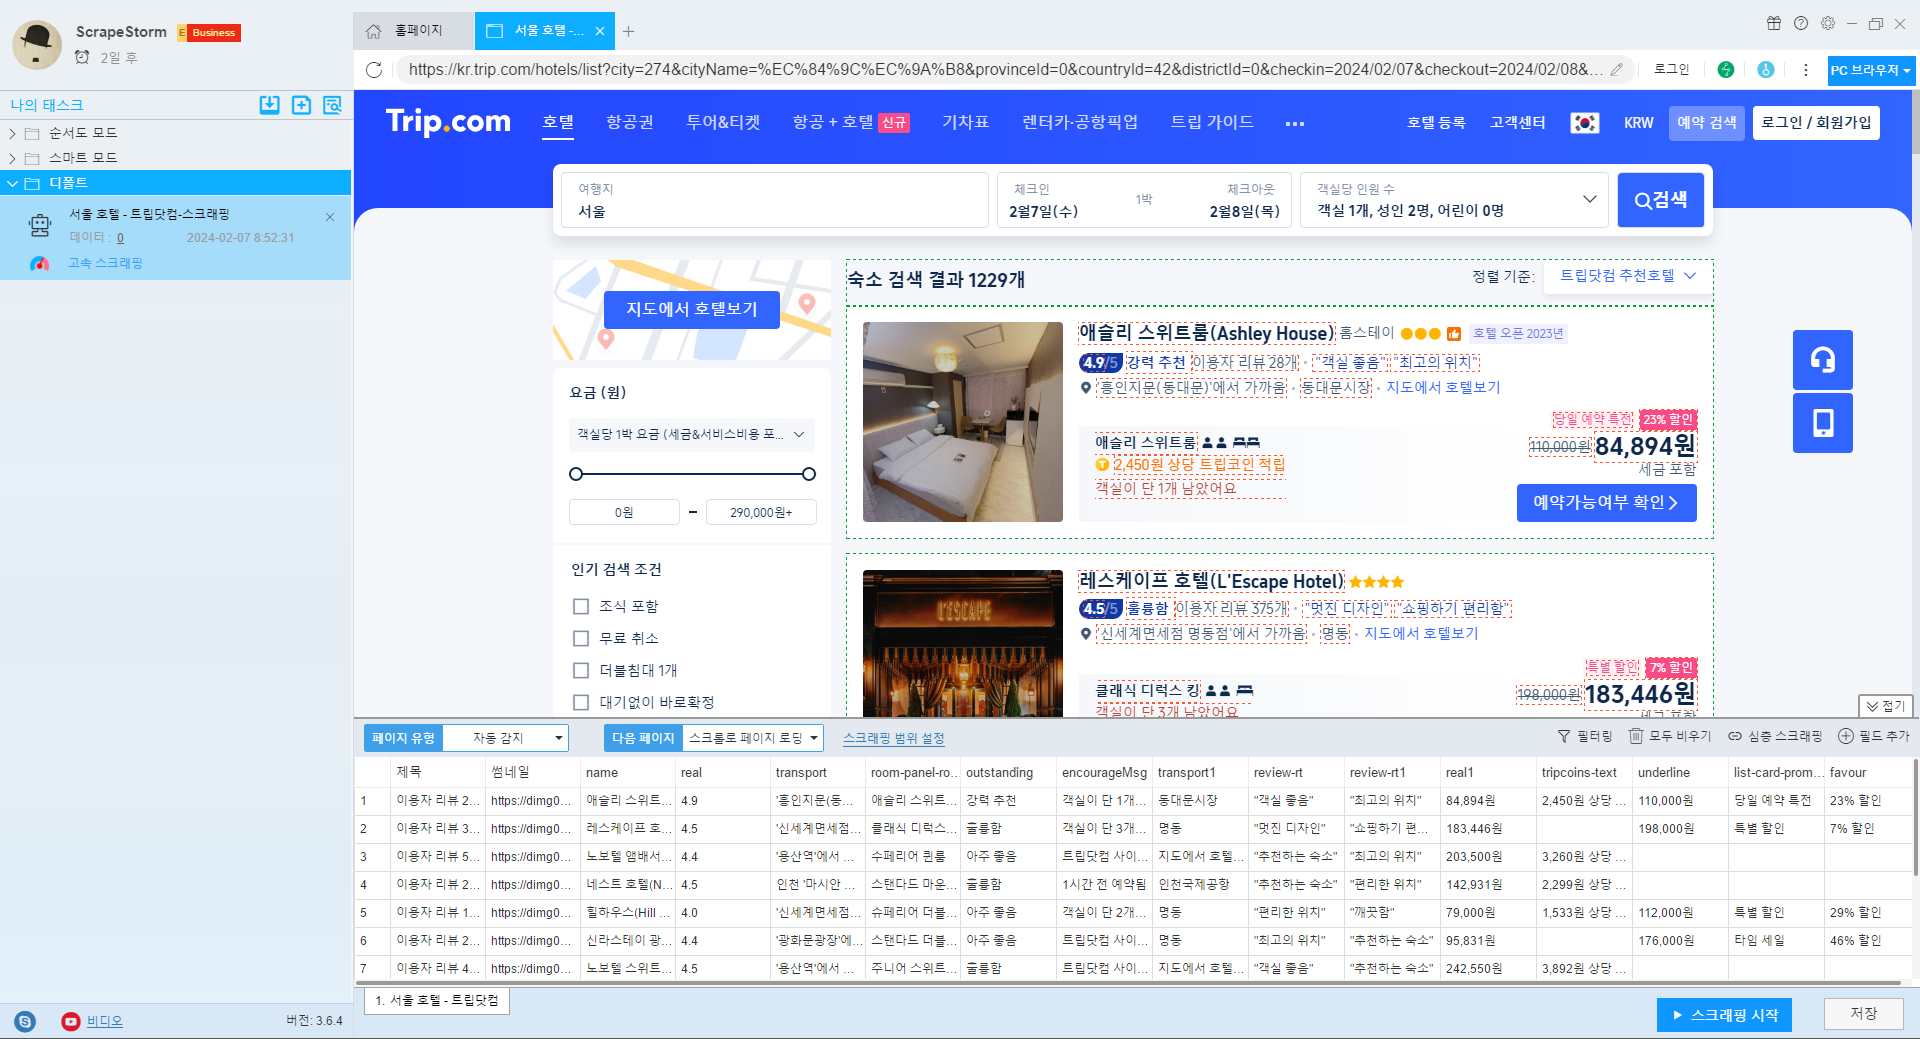Click the Ashley House hotel thumbnail

963,422
